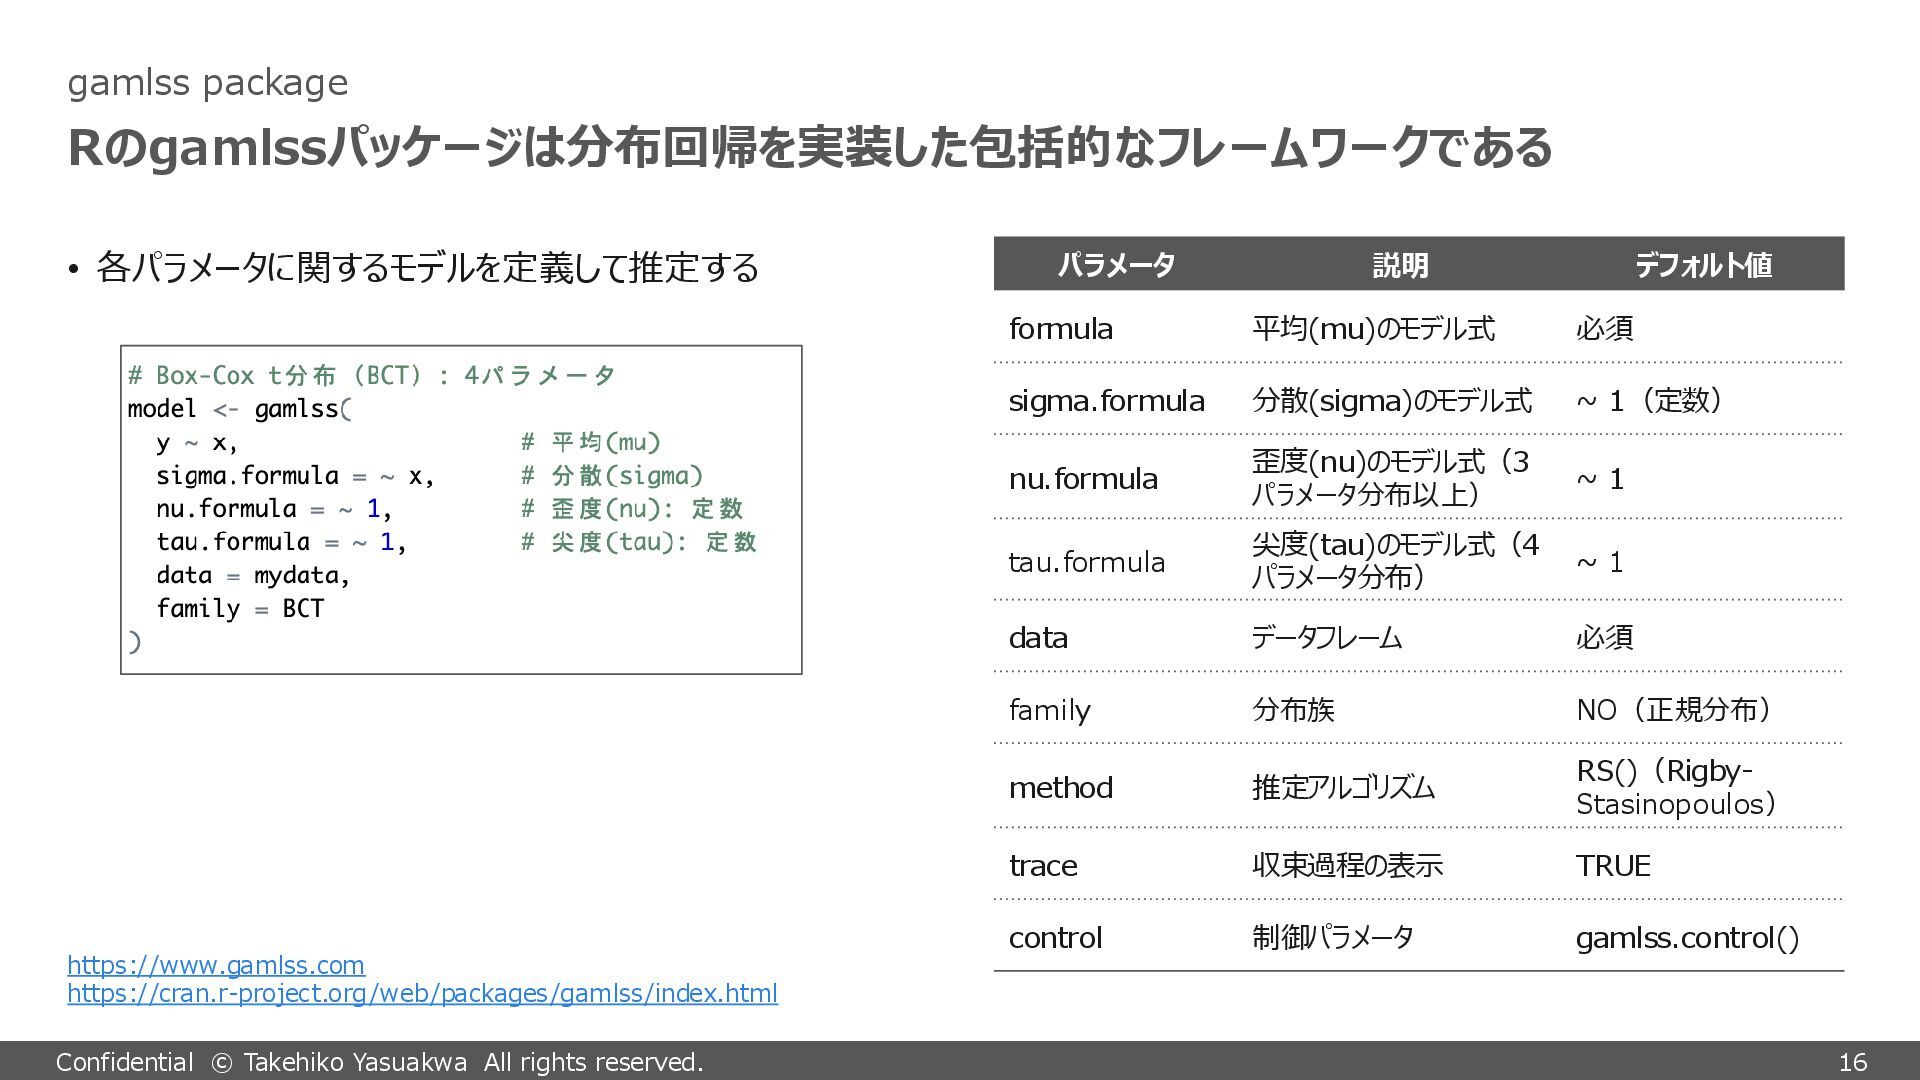Click the 'デフォルト値' table header
The width and height of the screenshot is (1920, 1080).
pos(1702,265)
